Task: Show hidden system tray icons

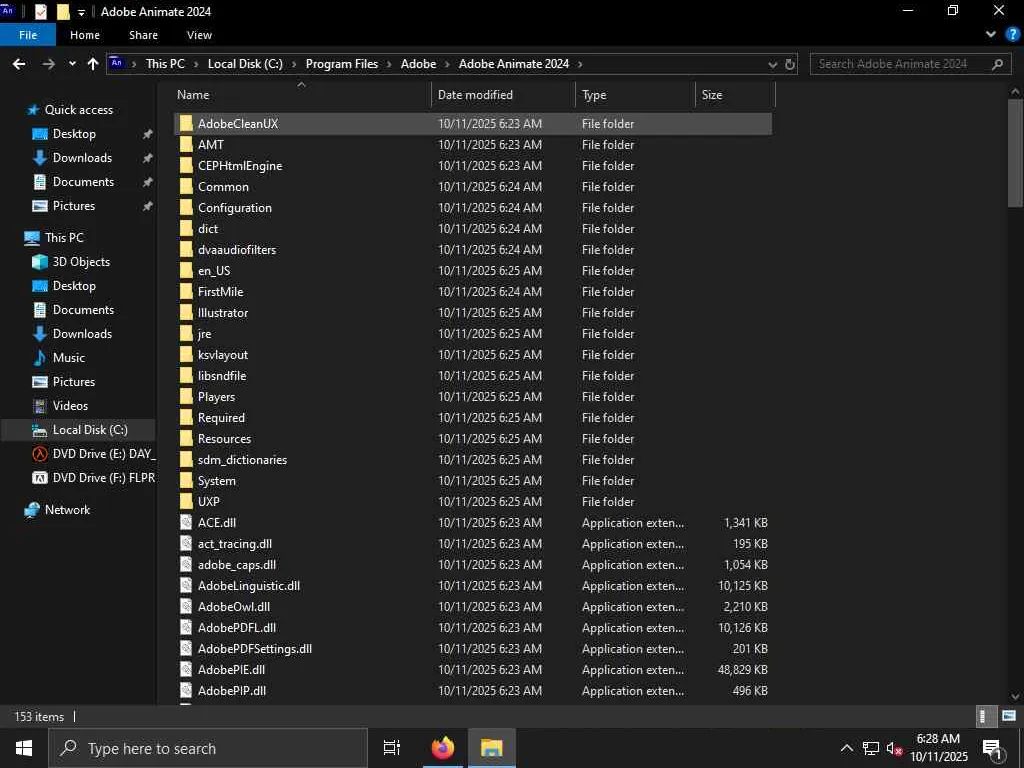Action: tap(846, 748)
